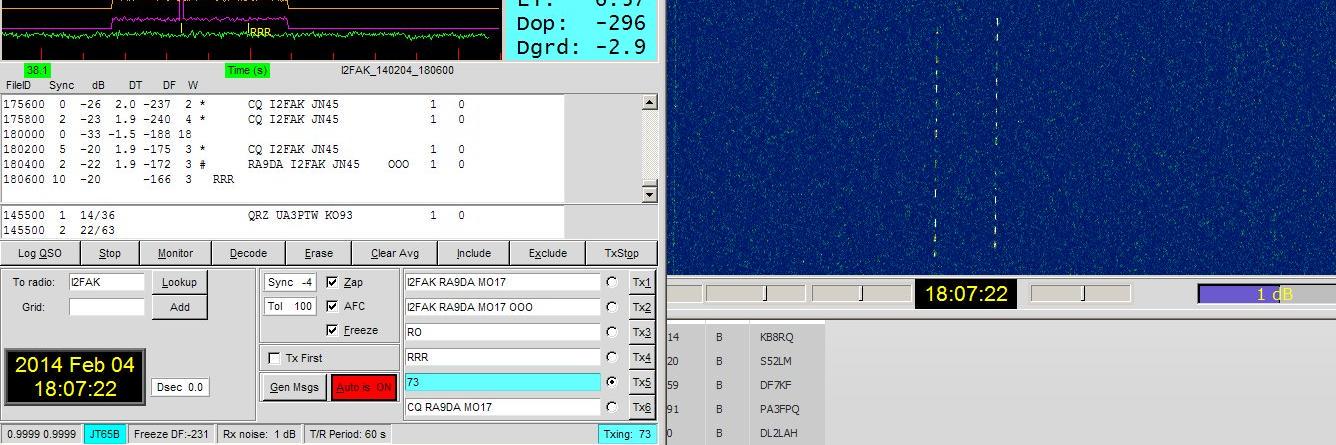The height and width of the screenshot is (445, 1336).
Task: Click the Add button next to Grid
Action: pyautogui.click(x=179, y=307)
